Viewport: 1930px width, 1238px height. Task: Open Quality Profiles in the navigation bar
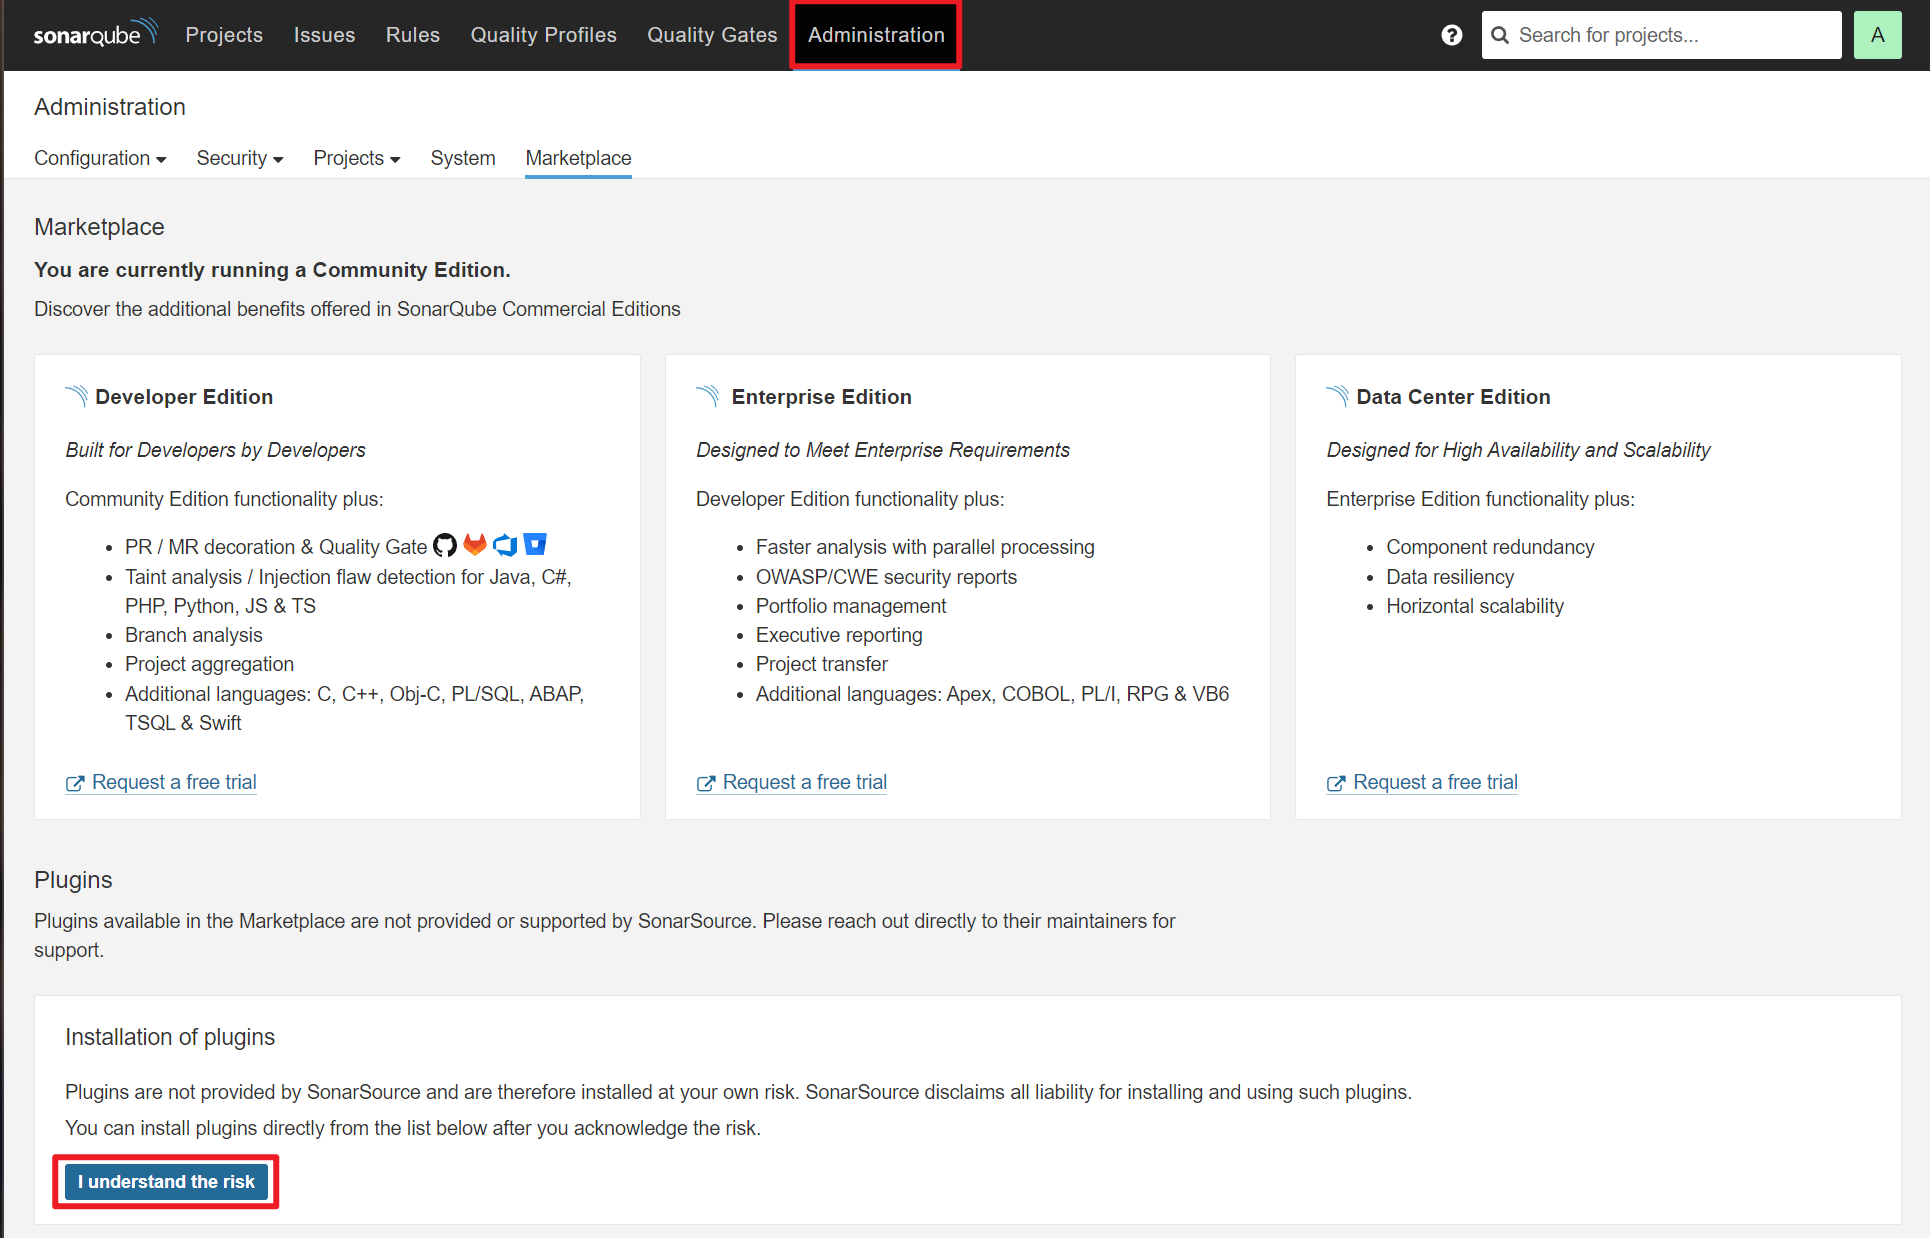click(544, 35)
